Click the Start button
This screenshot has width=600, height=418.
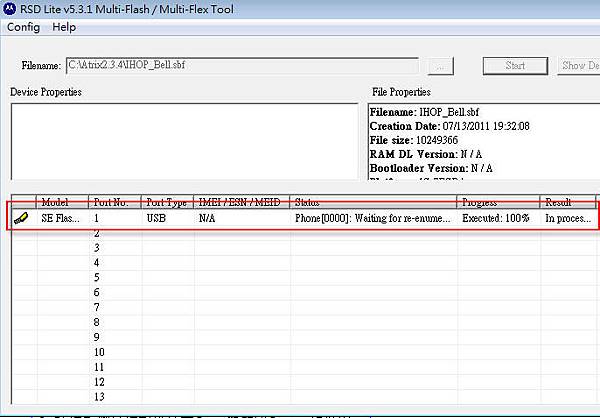pos(515,66)
